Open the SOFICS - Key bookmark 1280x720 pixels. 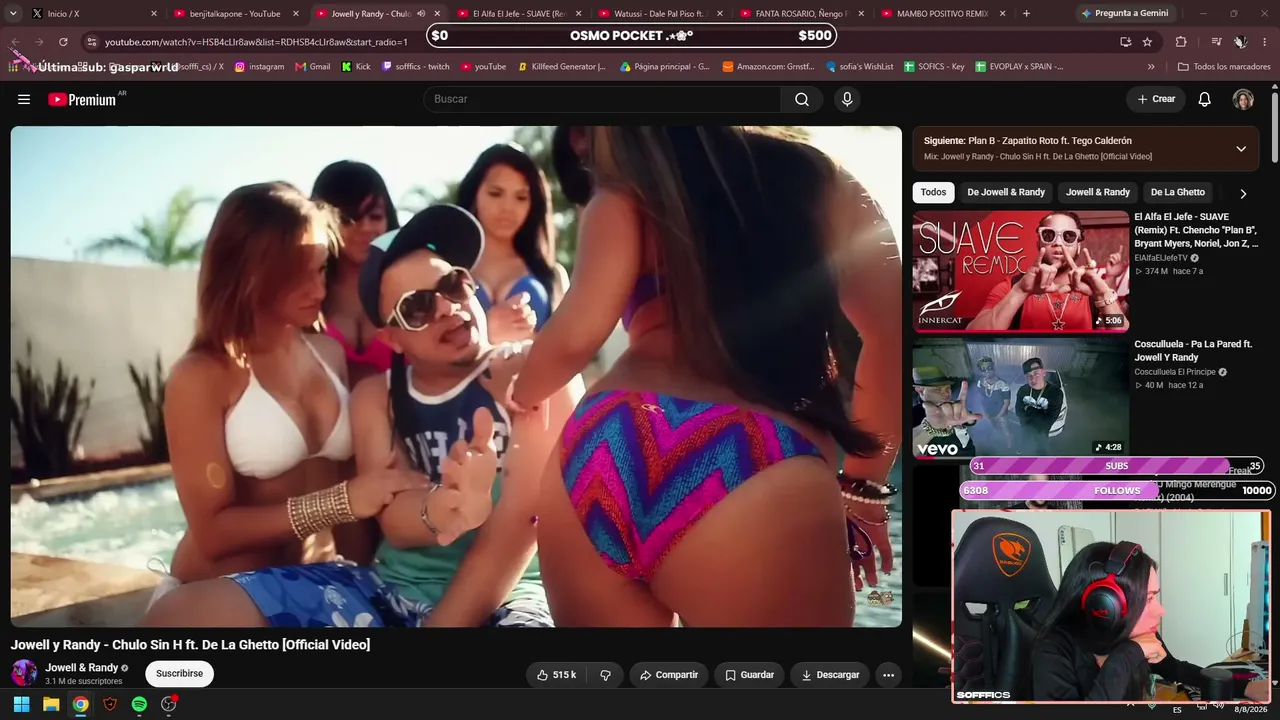click(935, 67)
